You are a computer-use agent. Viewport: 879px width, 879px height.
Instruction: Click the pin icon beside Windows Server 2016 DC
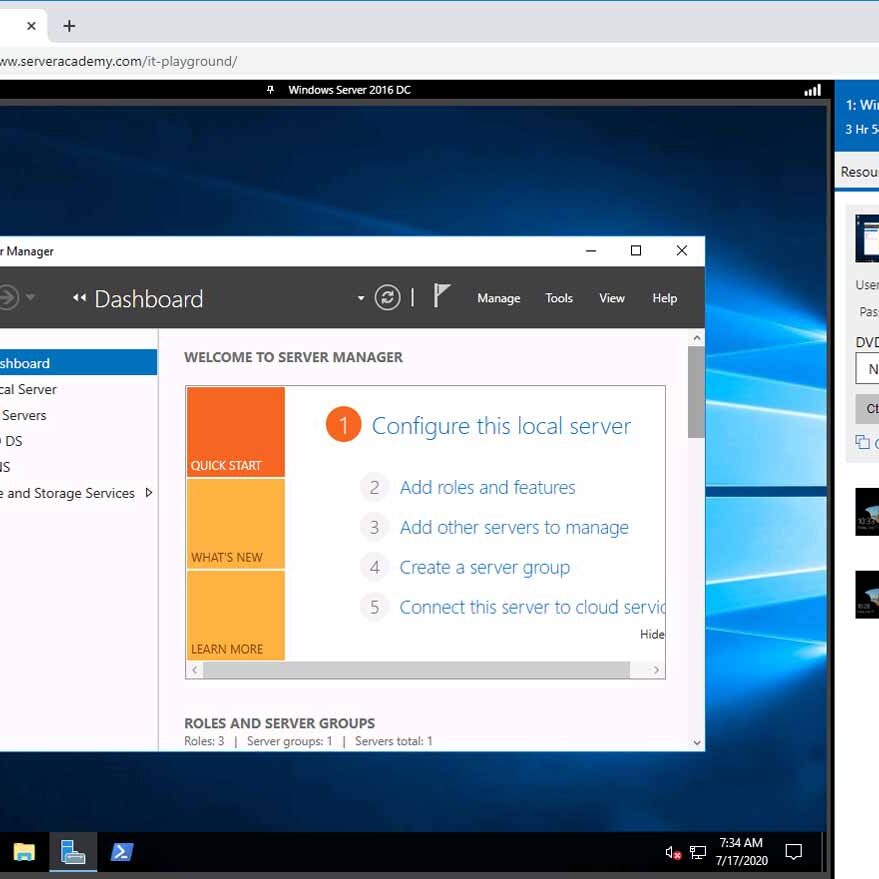pos(270,90)
